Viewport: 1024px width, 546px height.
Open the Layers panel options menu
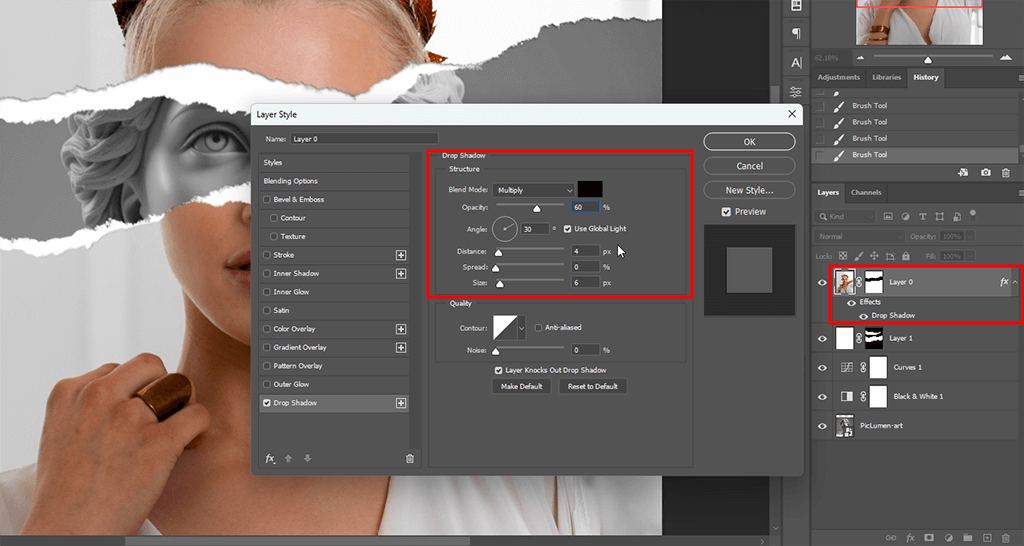(x=1021, y=193)
